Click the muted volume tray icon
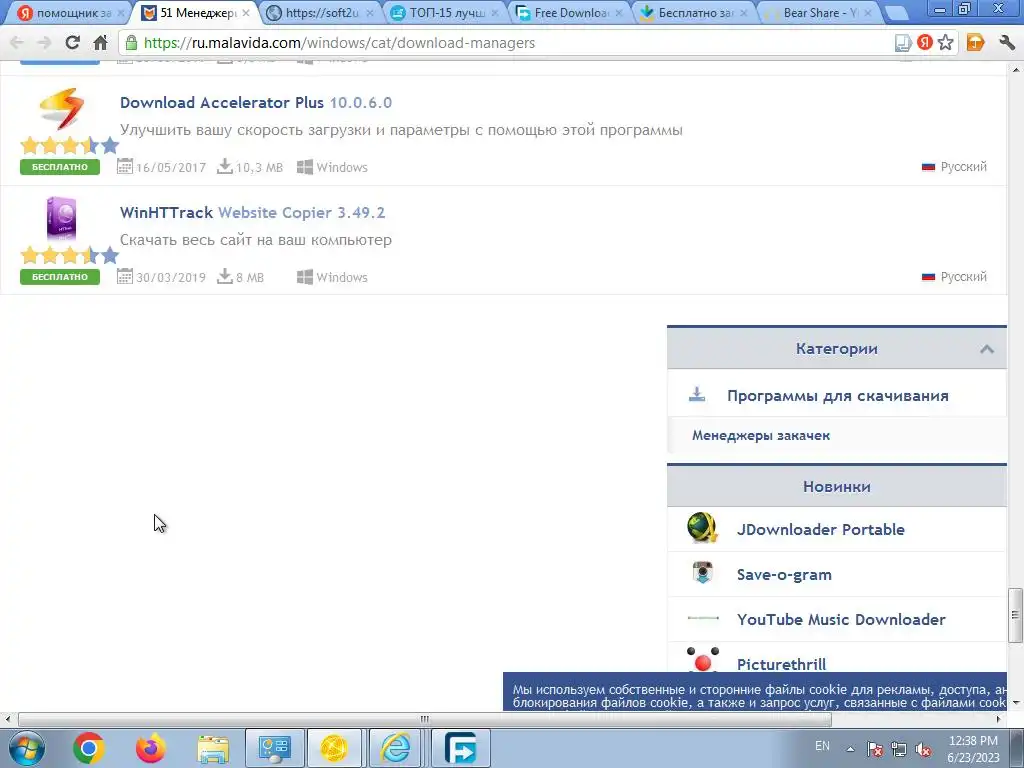 click(923, 749)
